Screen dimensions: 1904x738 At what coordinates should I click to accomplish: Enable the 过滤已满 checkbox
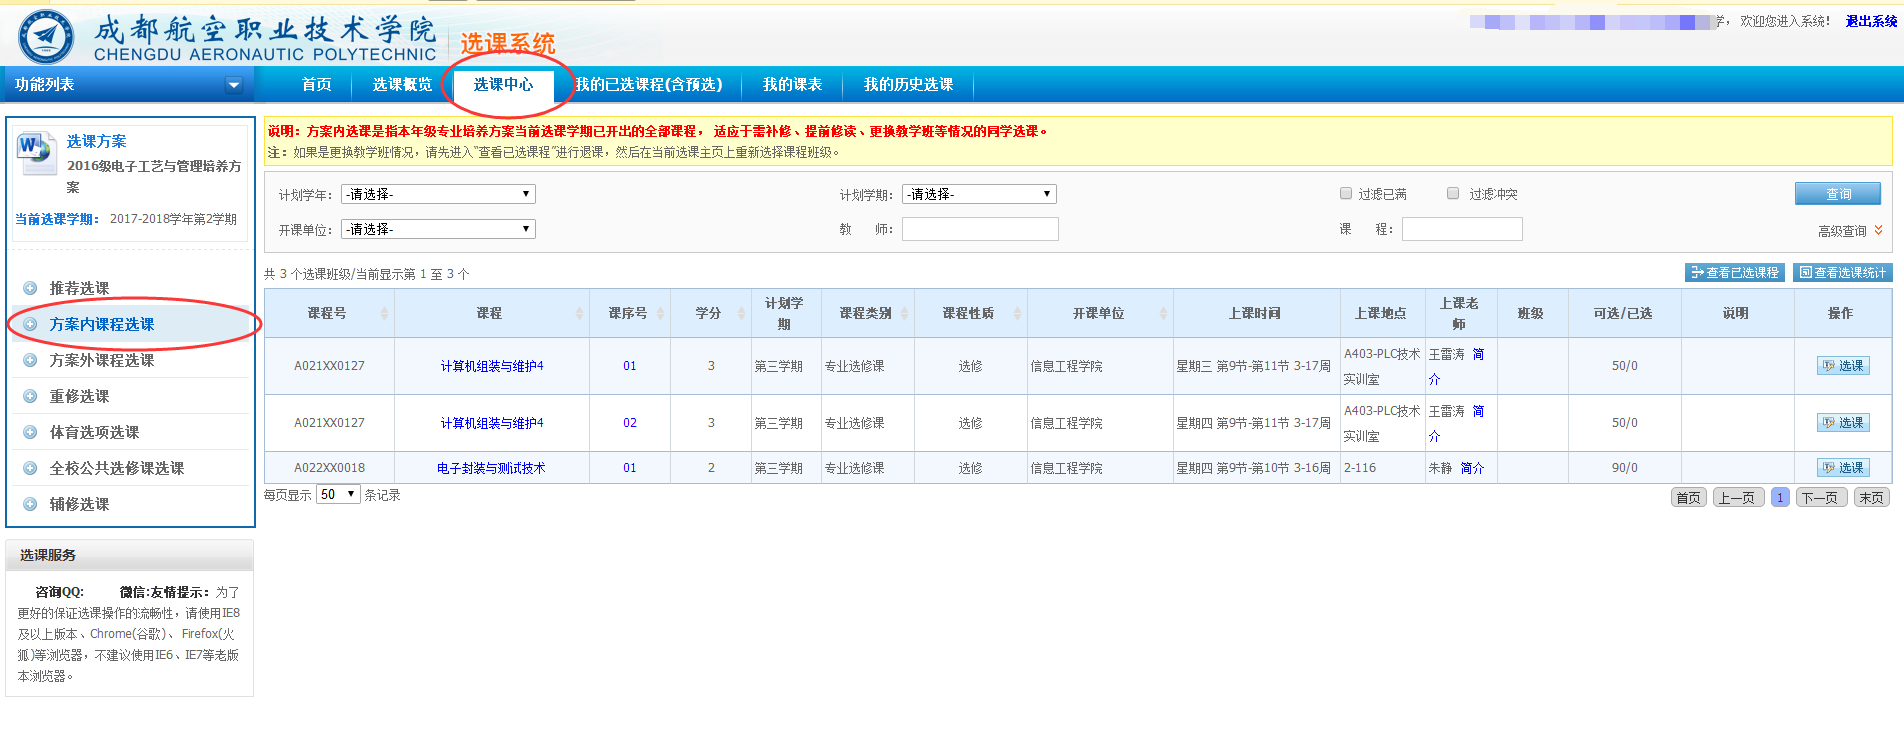(x=1346, y=194)
